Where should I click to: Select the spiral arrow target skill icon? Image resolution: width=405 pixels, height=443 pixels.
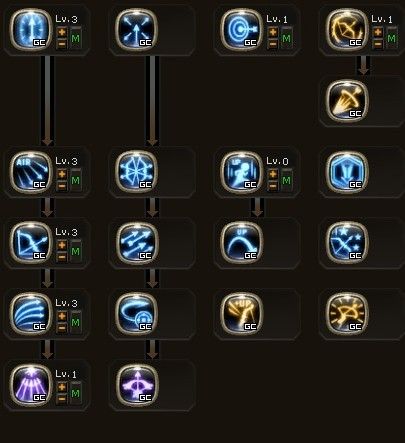pos(137,314)
